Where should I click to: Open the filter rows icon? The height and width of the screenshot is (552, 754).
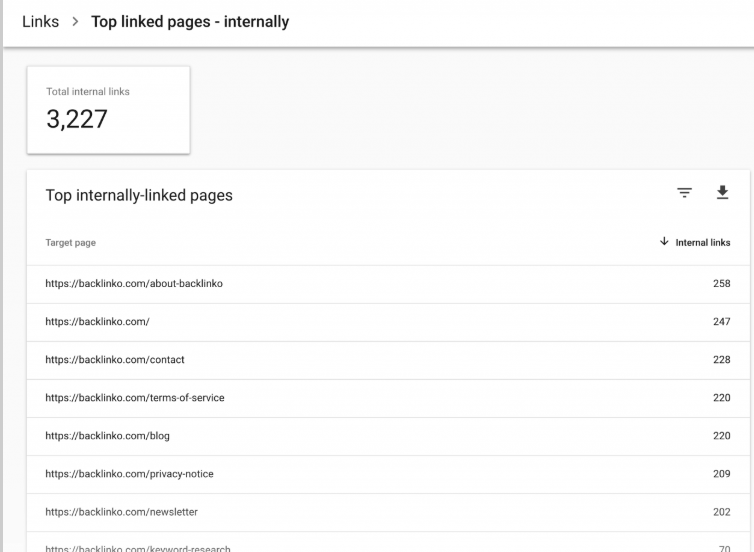[684, 193]
